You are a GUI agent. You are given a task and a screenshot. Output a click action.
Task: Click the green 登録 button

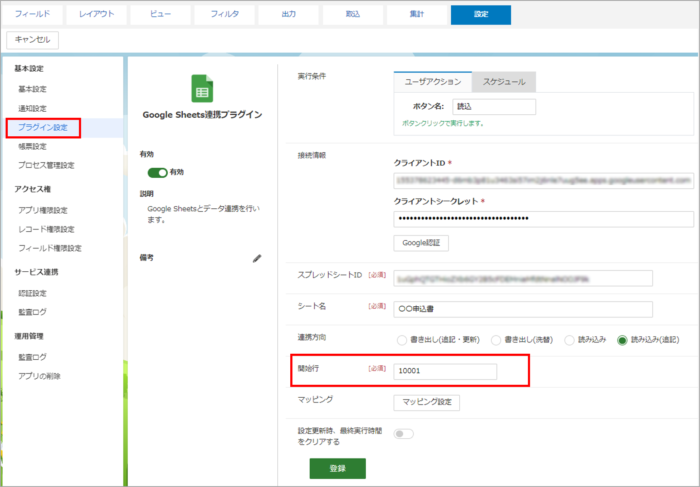click(x=338, y=469)
